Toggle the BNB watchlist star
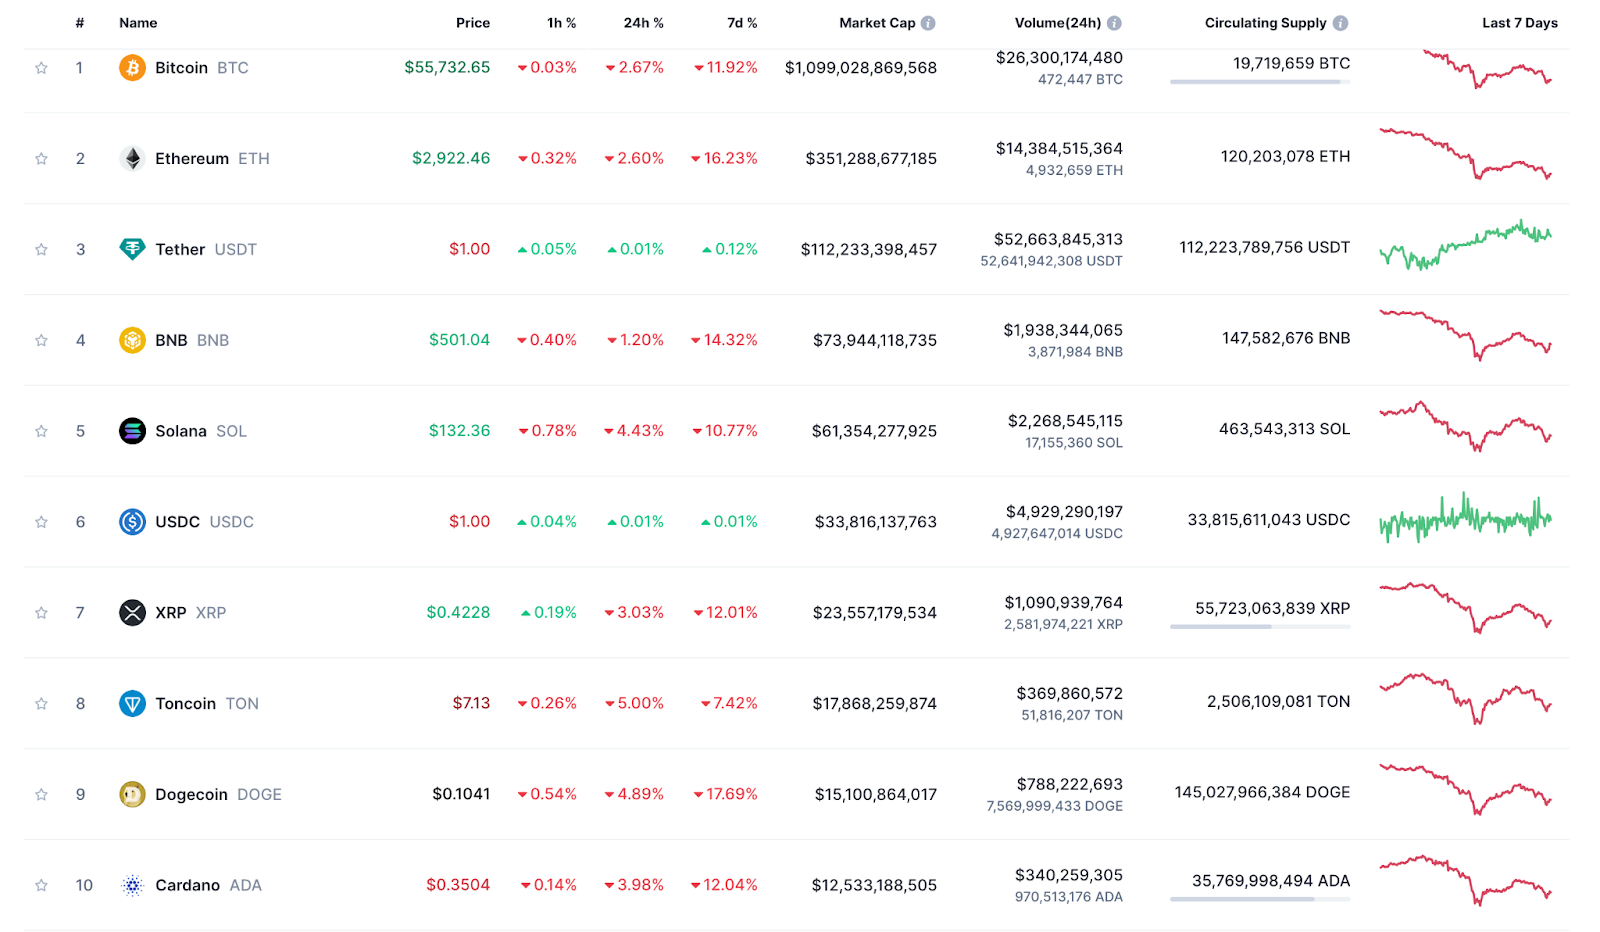The image size is (1600, 932). point(41,341)
